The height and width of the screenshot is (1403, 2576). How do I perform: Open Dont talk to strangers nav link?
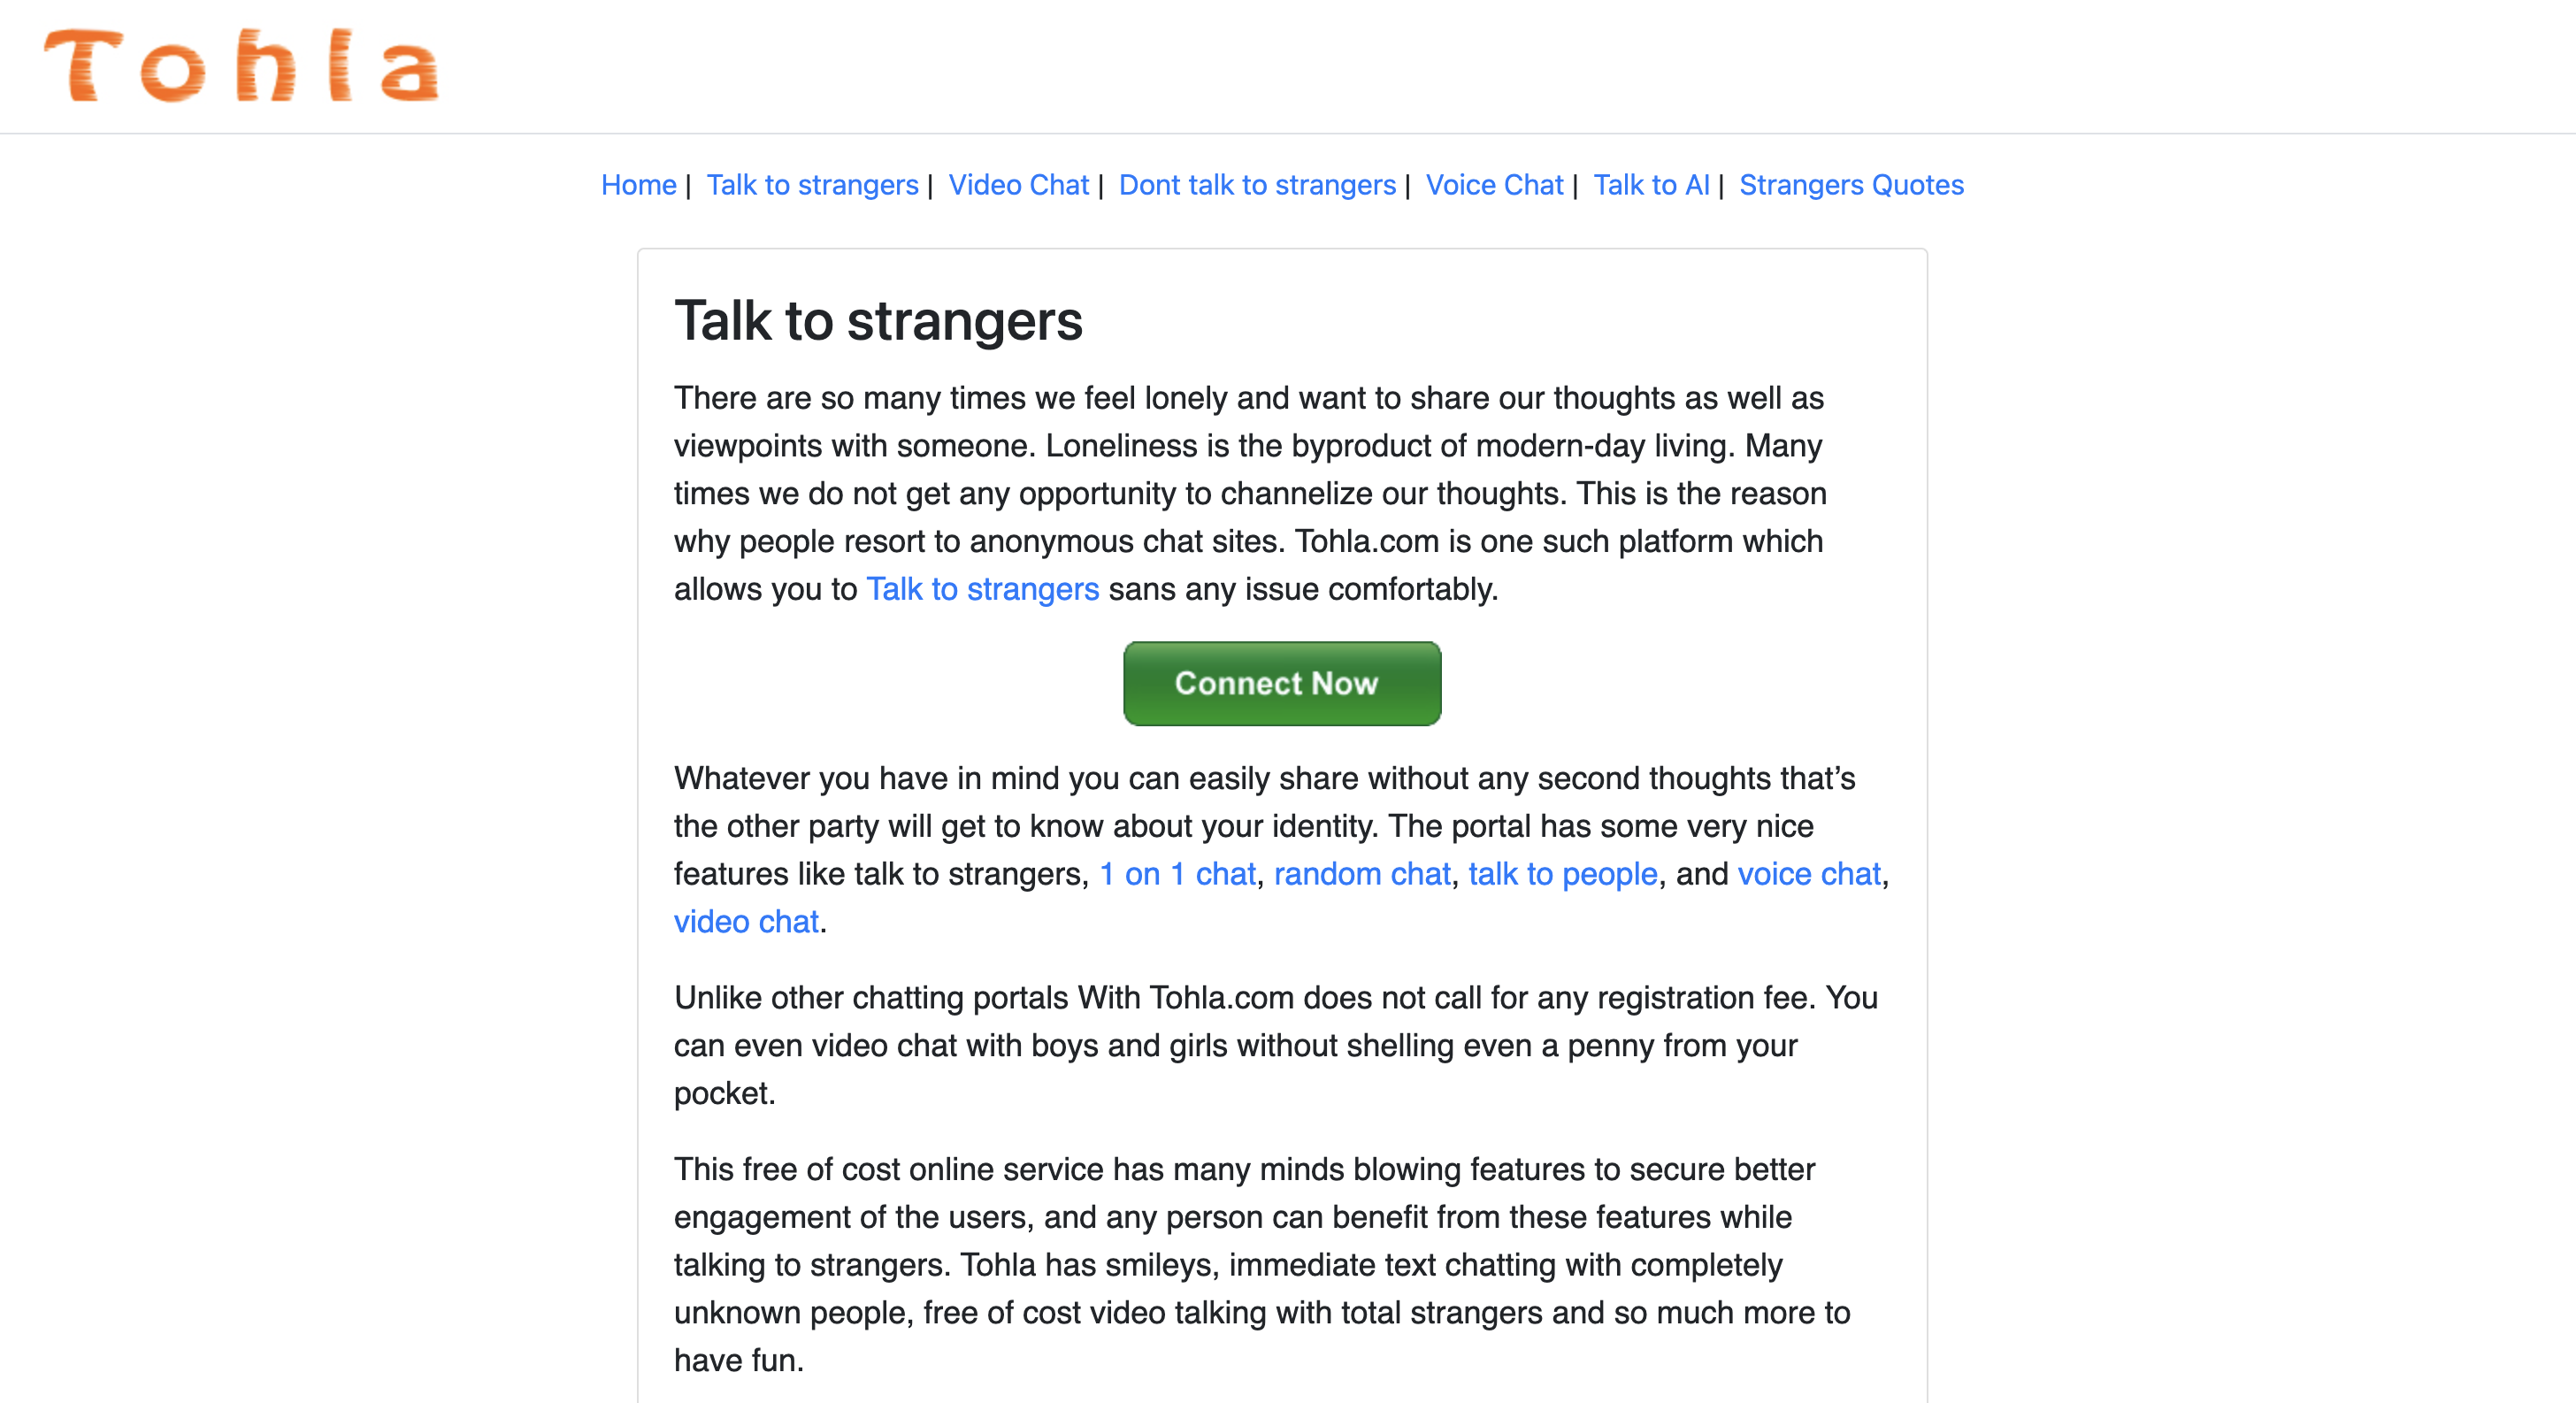1256,185
